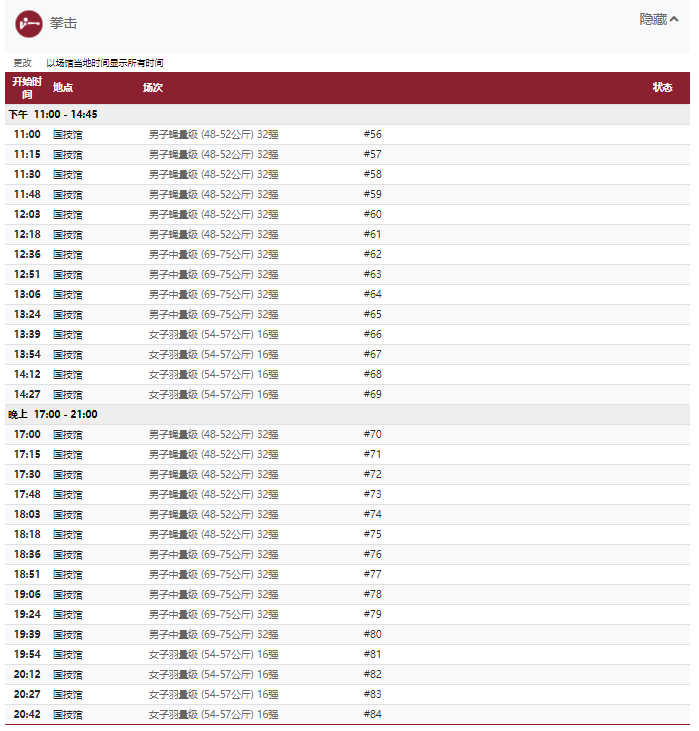Image resolution: width=699 pixels, height=731 pixels.
Task: Select the 17:00 evening bout #70
Action: click(x=347, y=434)
